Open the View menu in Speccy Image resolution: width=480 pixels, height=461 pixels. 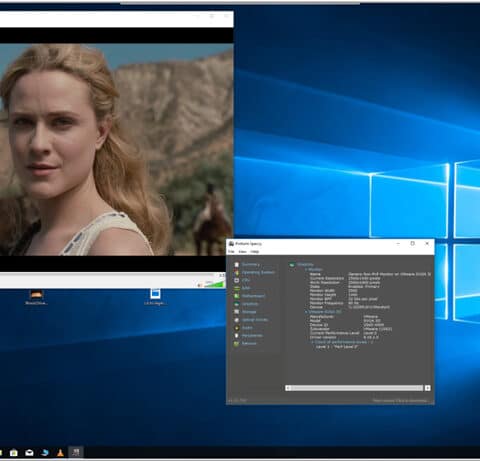tap(242, 252)
